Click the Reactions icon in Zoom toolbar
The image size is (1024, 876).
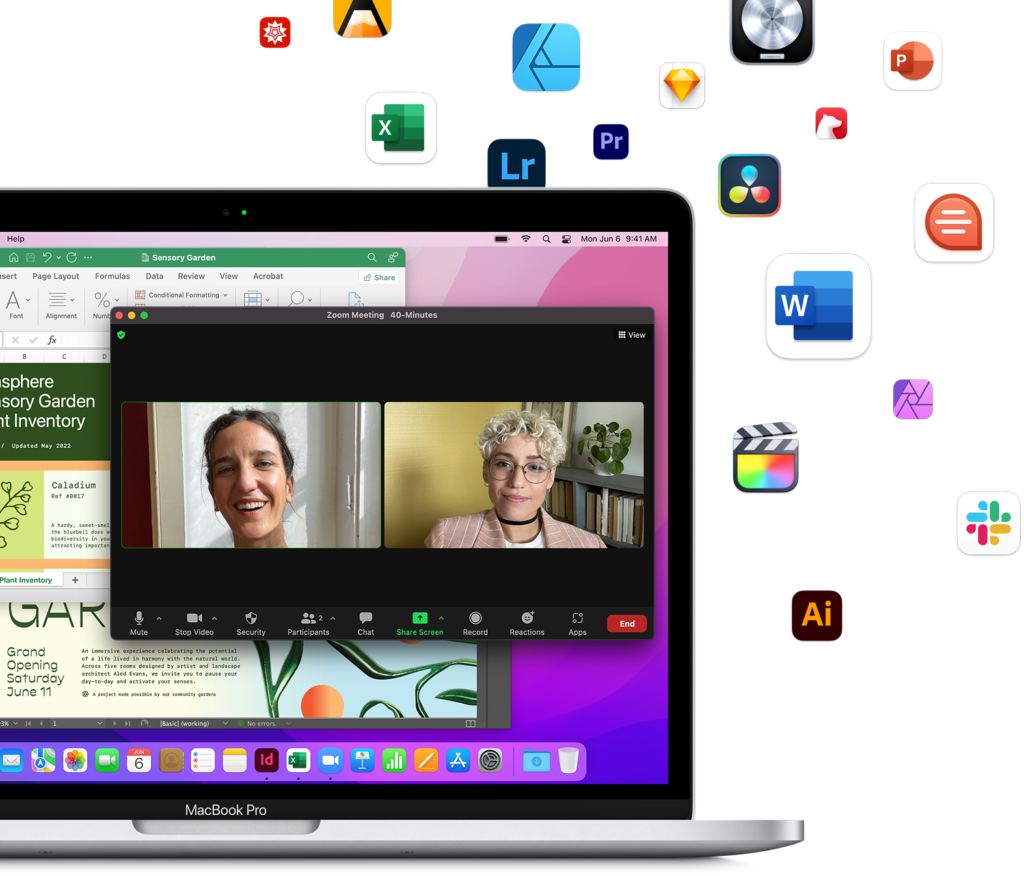(527, 623)
